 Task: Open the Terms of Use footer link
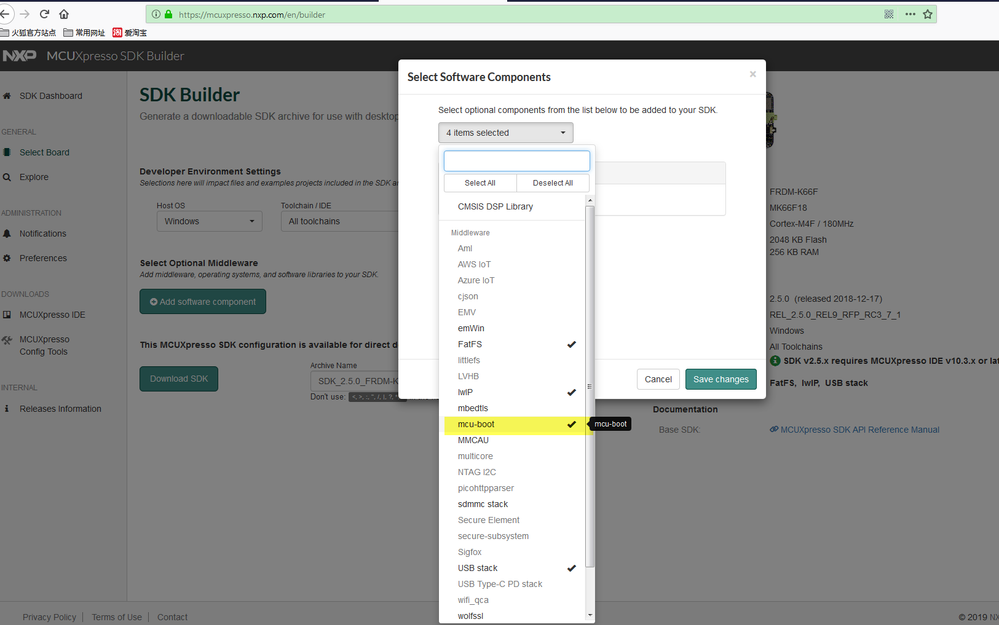pyautogui.click(x=117, y=617)
